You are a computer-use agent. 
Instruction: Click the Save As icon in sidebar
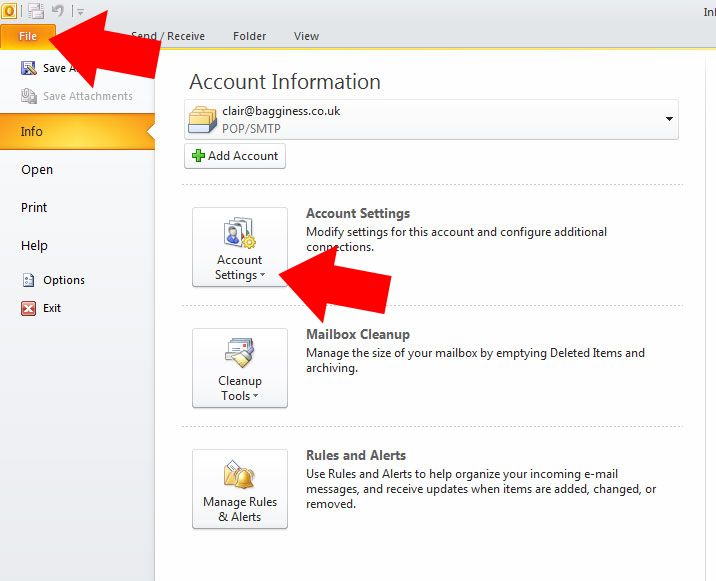click(x=29, y=68)
